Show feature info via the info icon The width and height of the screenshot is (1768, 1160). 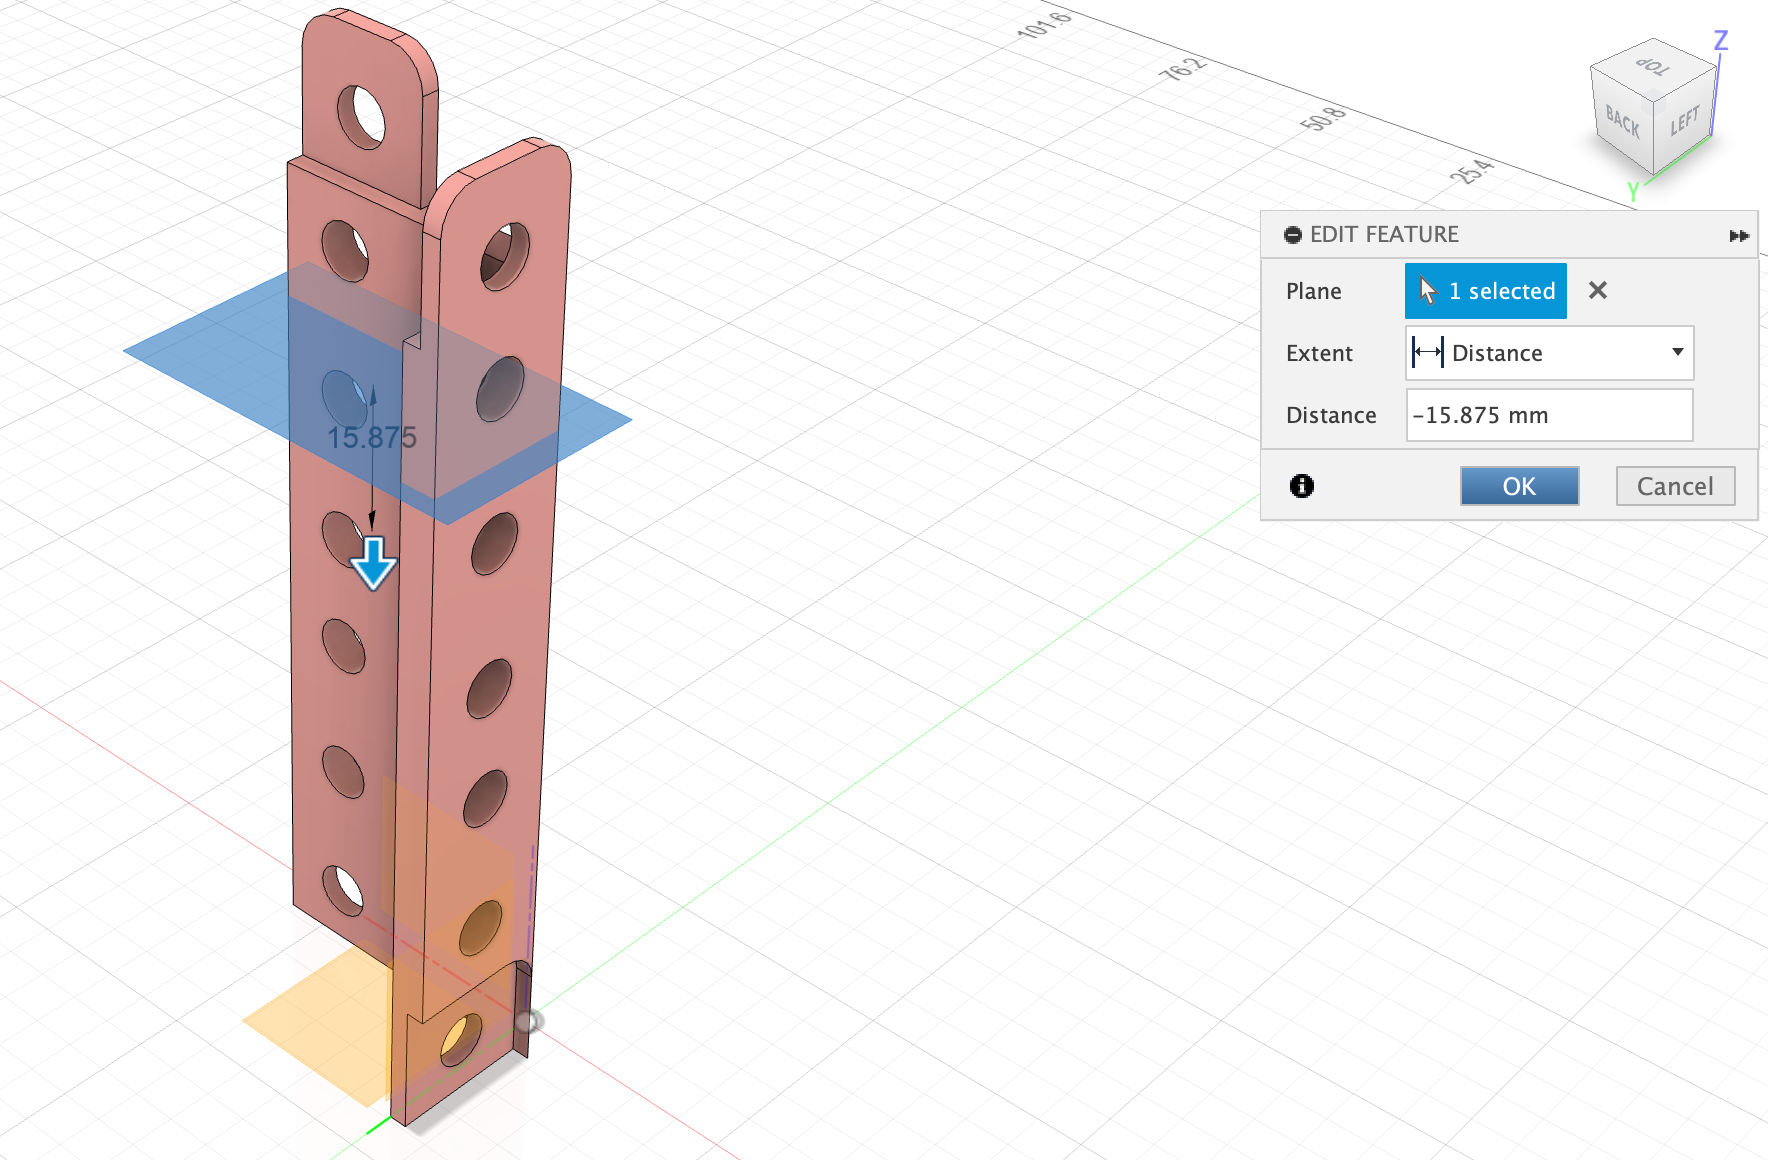point(1302,486)
